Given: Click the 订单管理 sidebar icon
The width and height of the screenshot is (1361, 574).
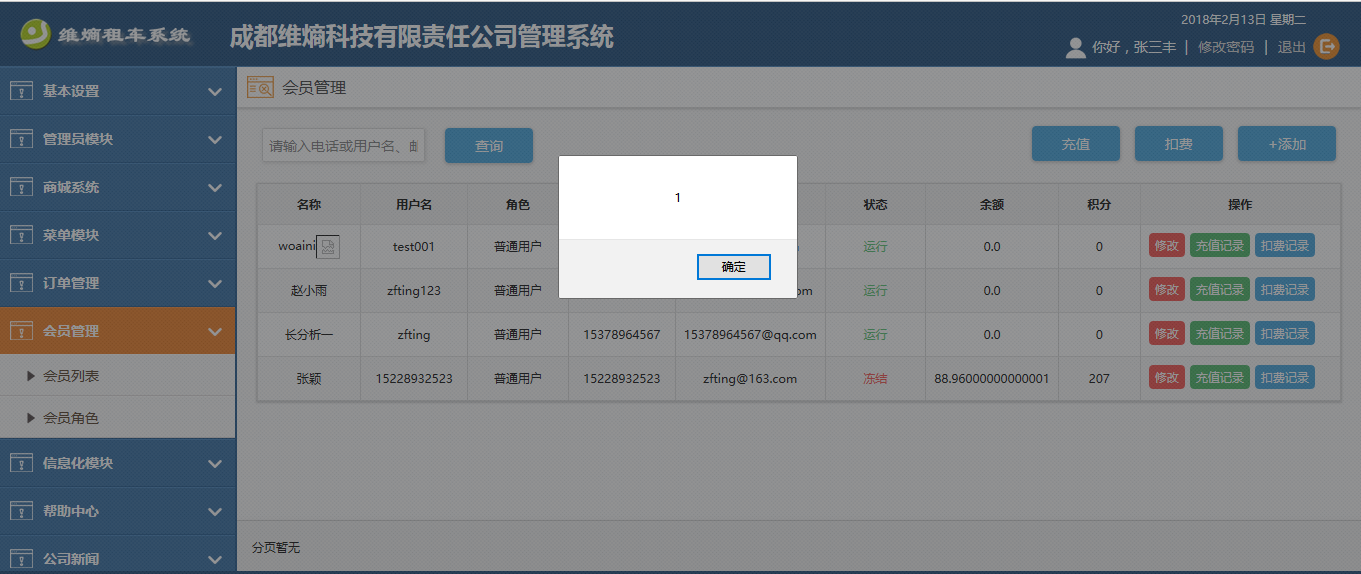Looking at the screenshot, I should pos(21,283).
